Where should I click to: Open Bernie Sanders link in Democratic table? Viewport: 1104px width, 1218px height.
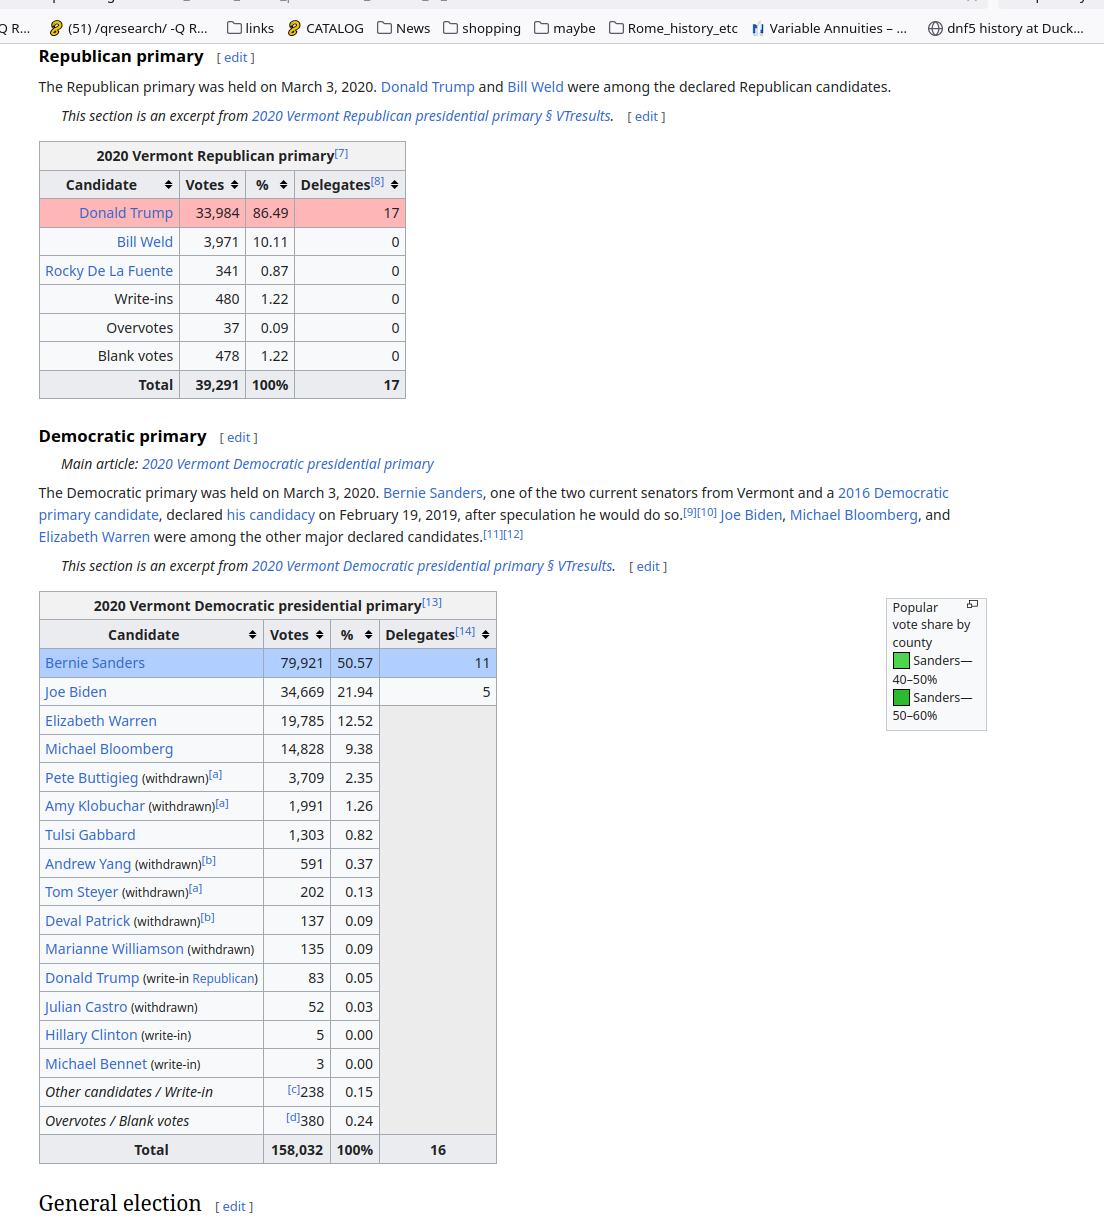pyautogui.click(x=95, y=663)
